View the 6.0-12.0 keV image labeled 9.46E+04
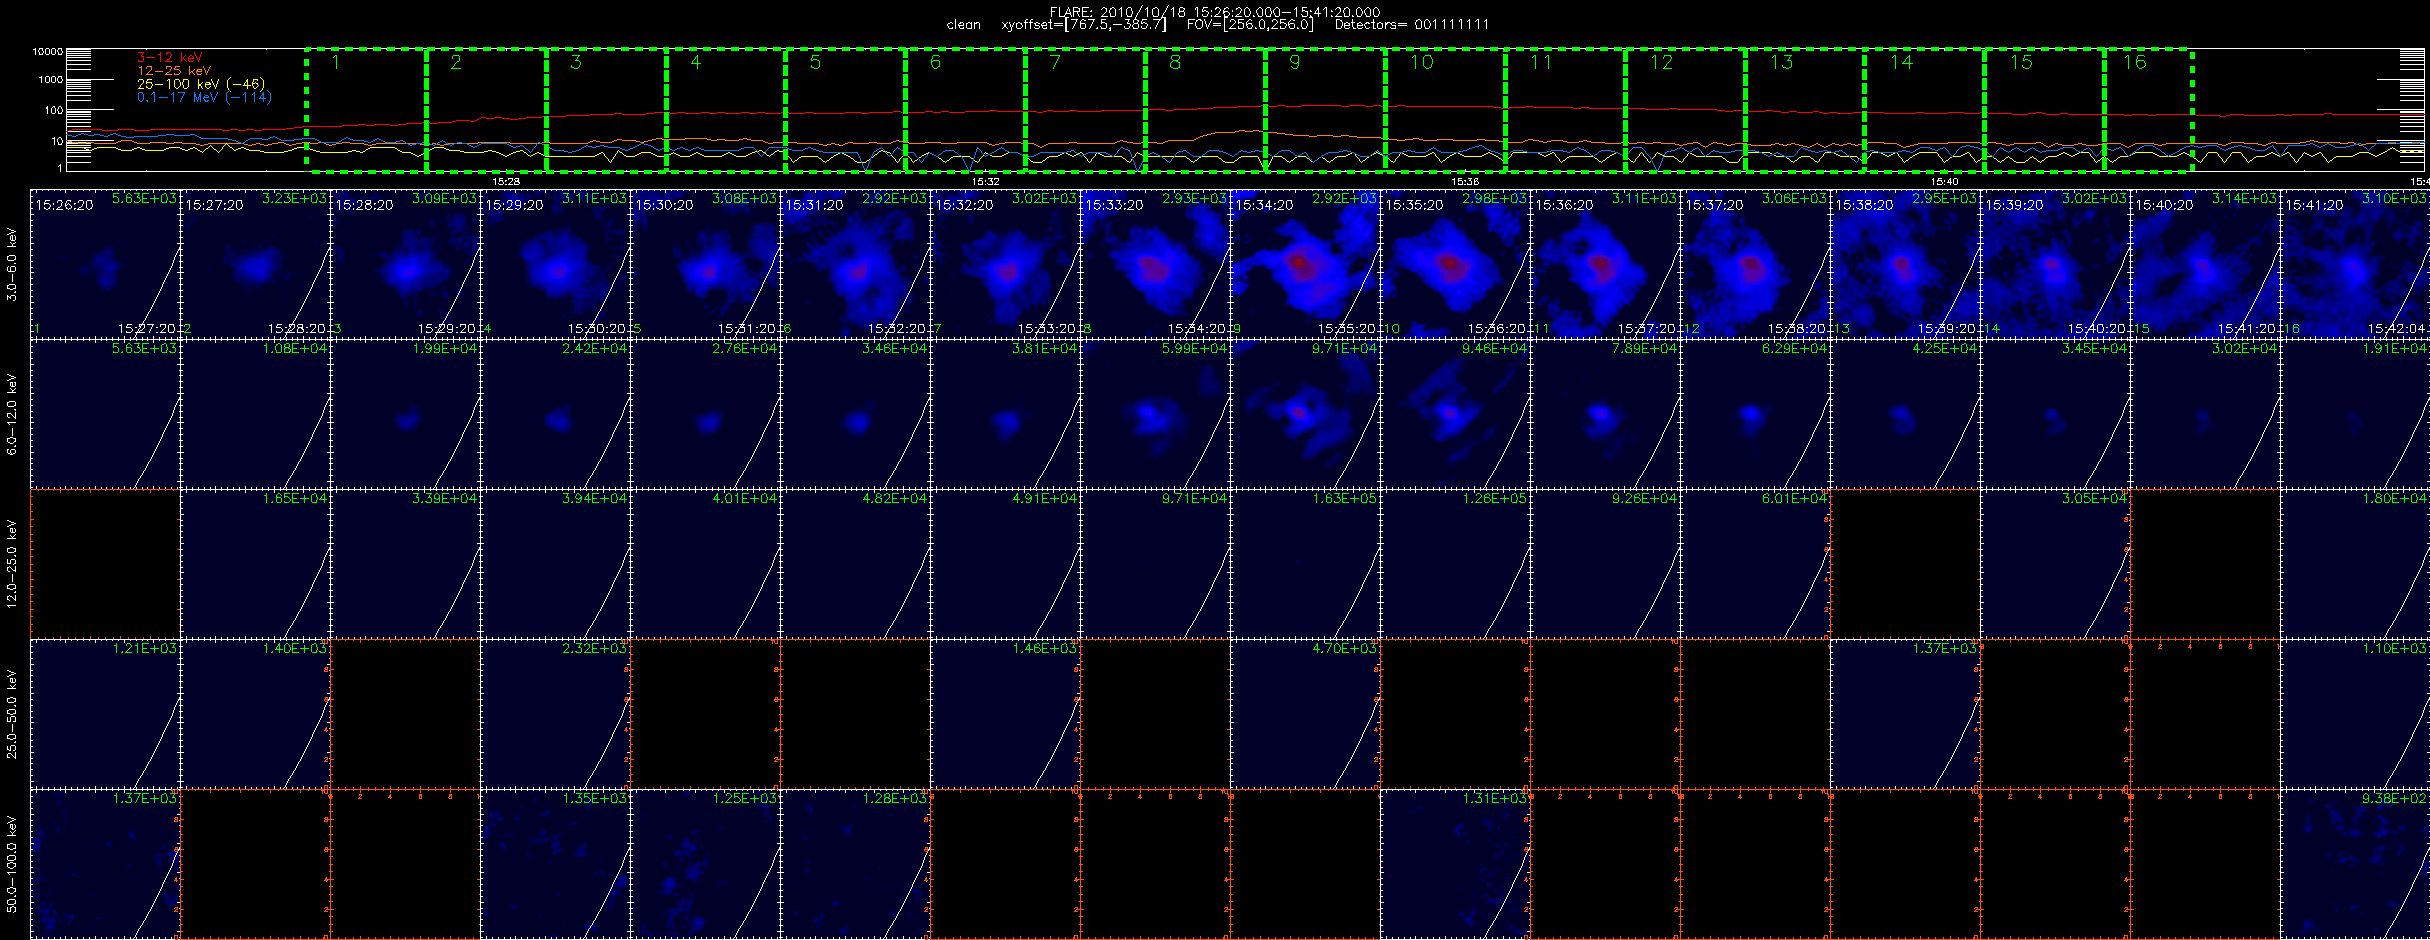Image resolution: width=2430 pixels, height=940 pixels. [1455, 414]
